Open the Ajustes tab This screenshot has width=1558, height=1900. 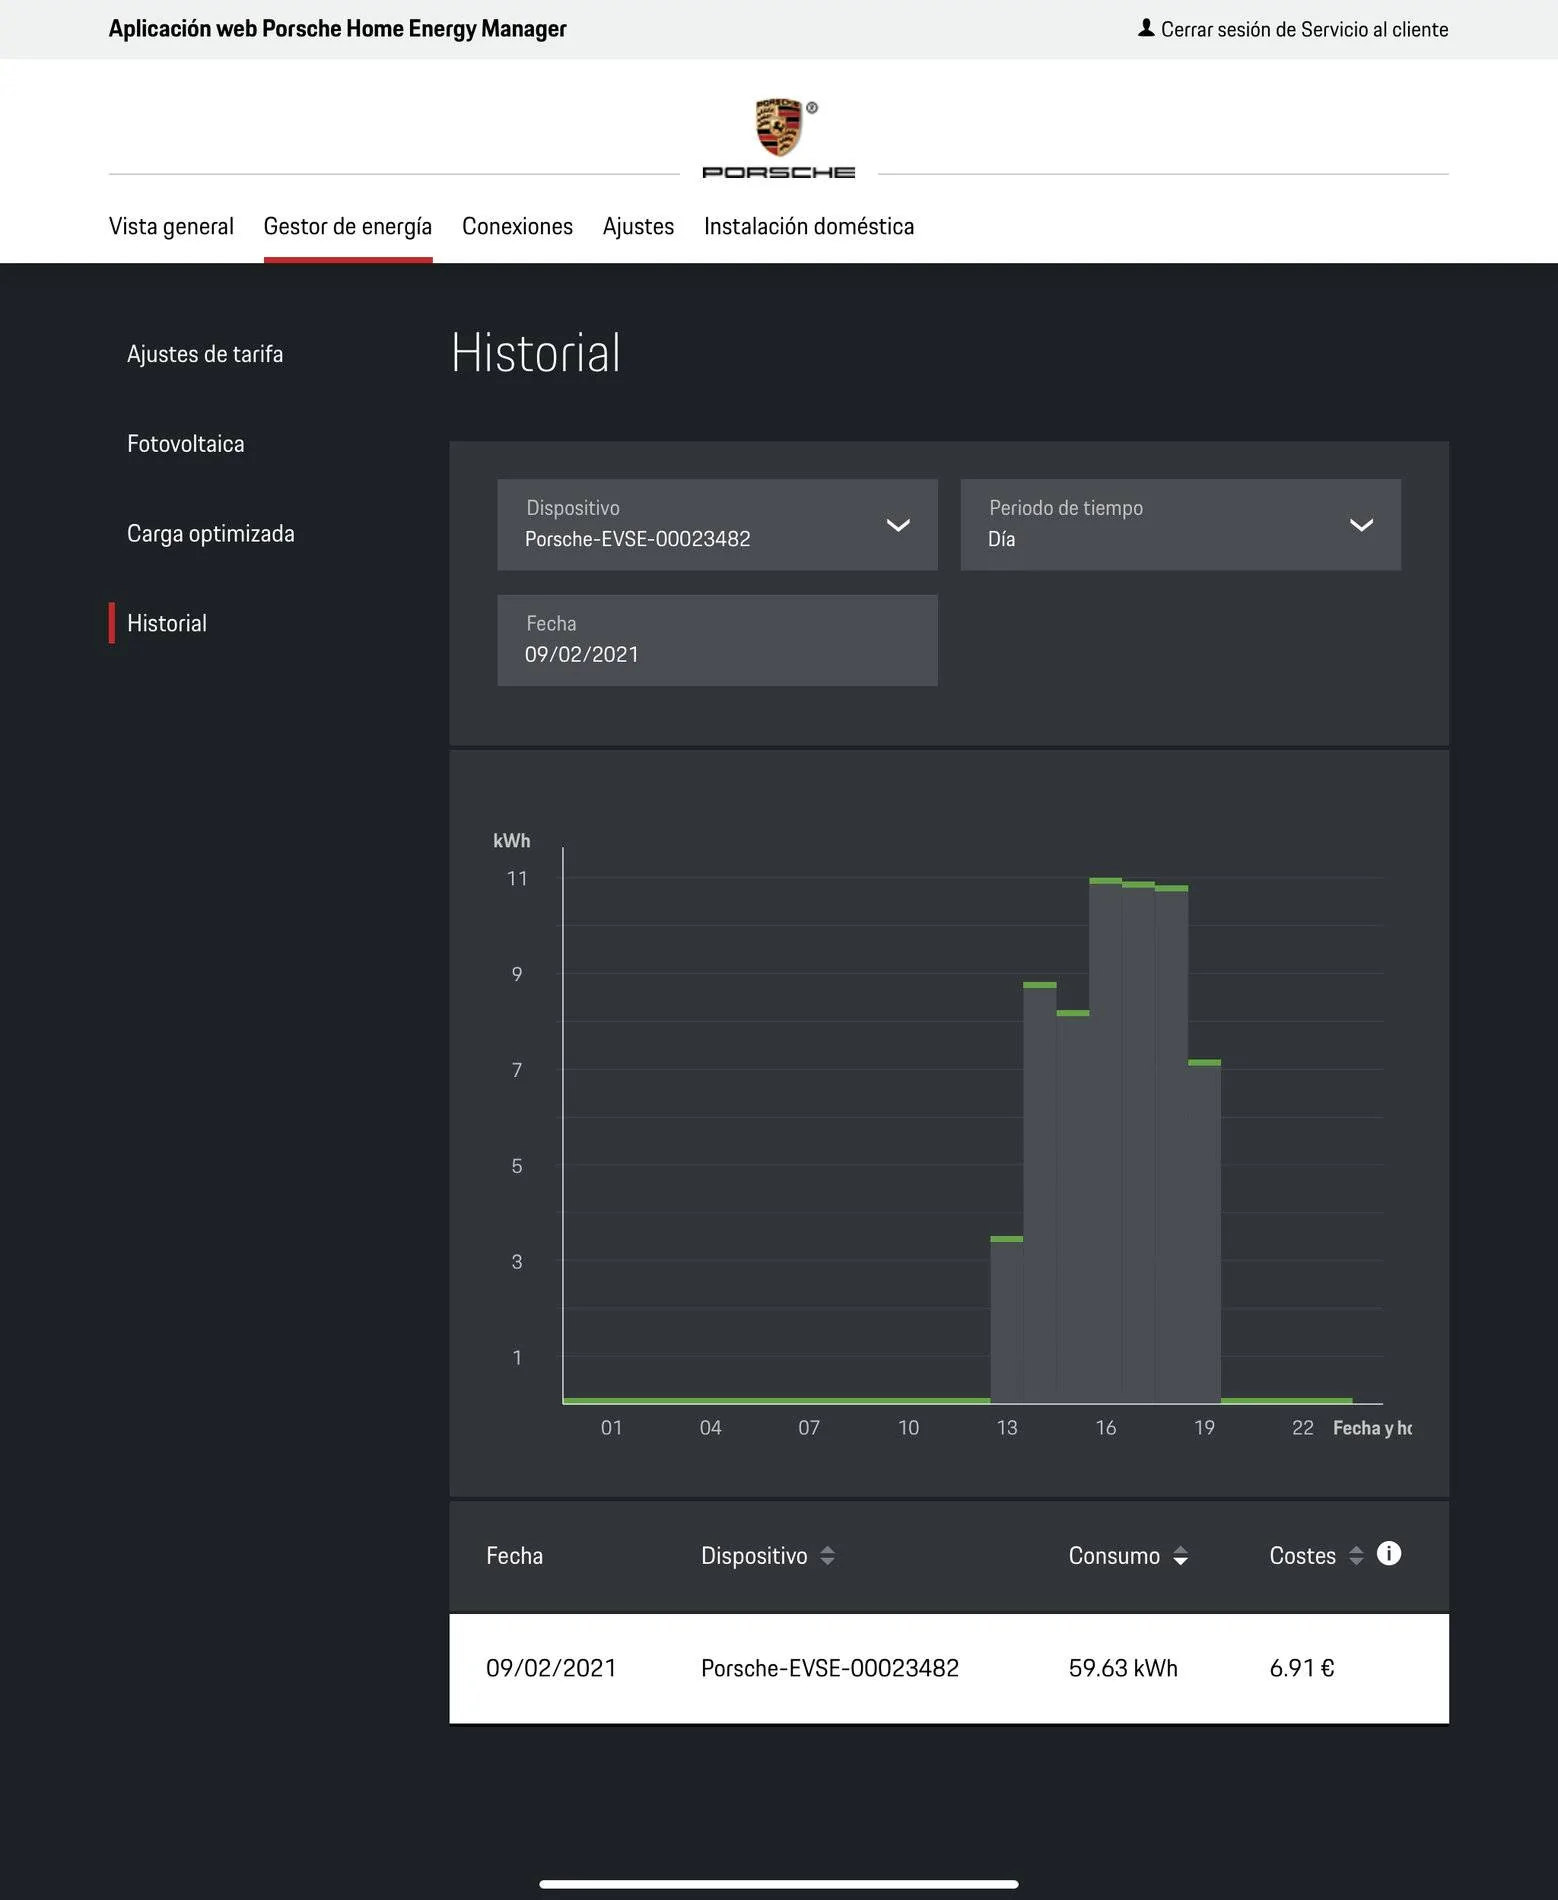point(638,227)
